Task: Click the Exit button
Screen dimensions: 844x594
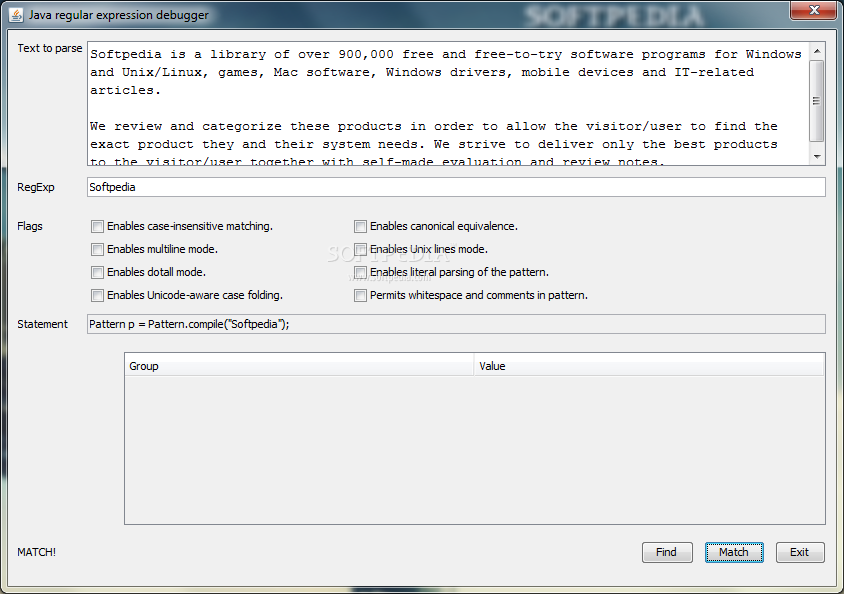Action: pyautogui.click(x=800, y=553)
